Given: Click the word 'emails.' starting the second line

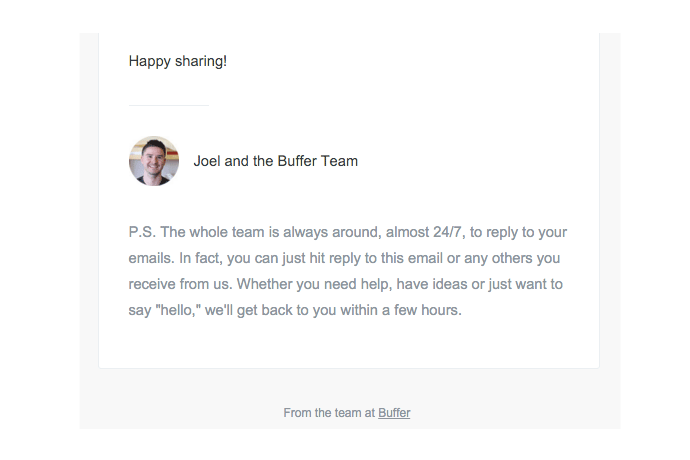Looking at the screenshot, I should pyautogui.click(x=151, y=258).
